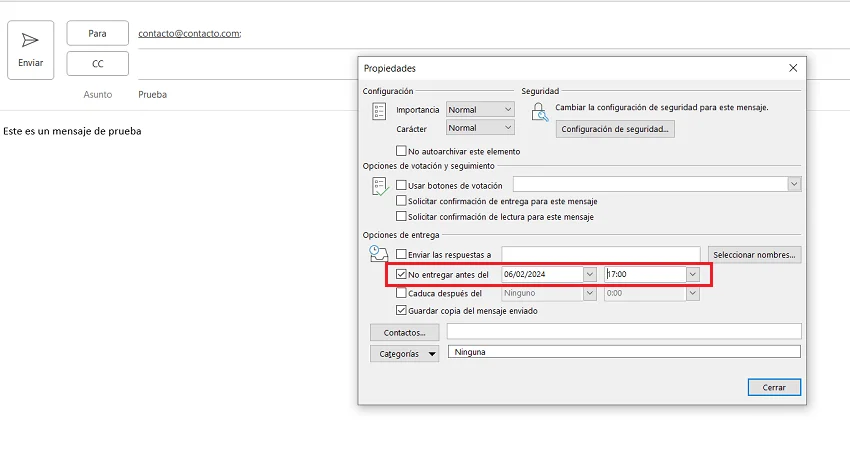Click the empty CC address field
Screen dimensions: 850x465
coord(247,64)
